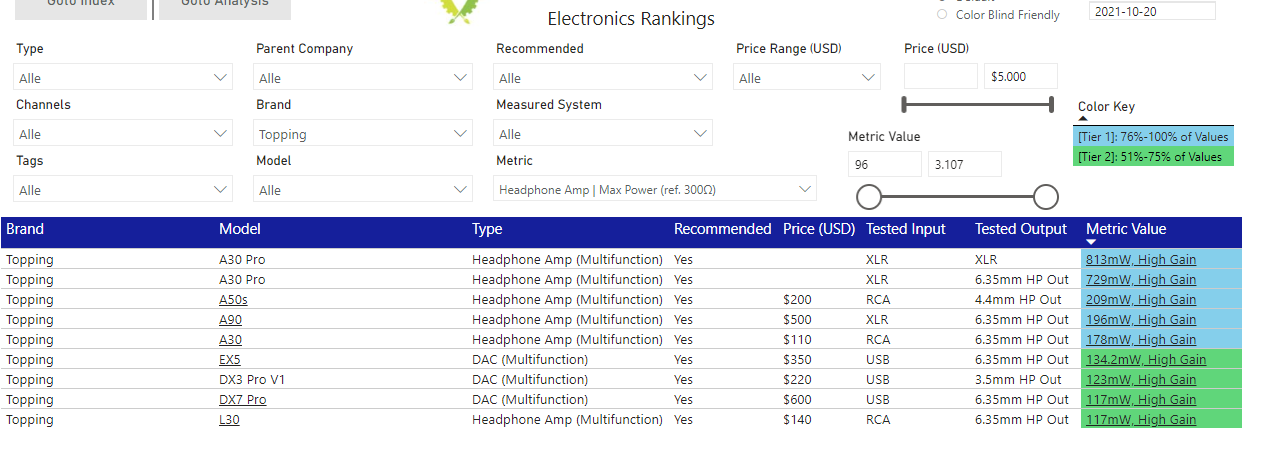Image resolution: width=1276 pixels, height=450 pixels.
Task: Click the Tier 1 blue color key entry
Action: coord(1154,137)
